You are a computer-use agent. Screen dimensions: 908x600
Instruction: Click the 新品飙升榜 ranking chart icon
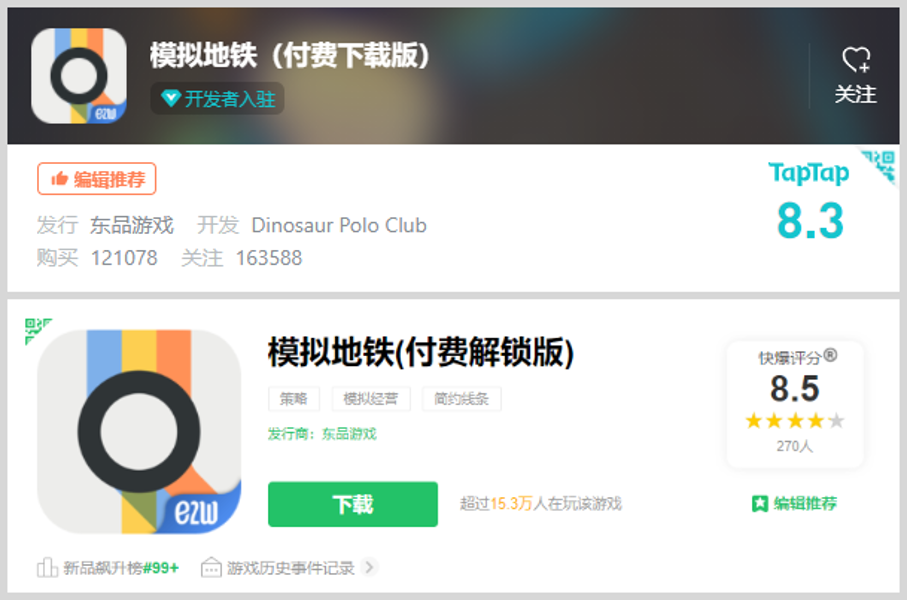tap(47, 568)
